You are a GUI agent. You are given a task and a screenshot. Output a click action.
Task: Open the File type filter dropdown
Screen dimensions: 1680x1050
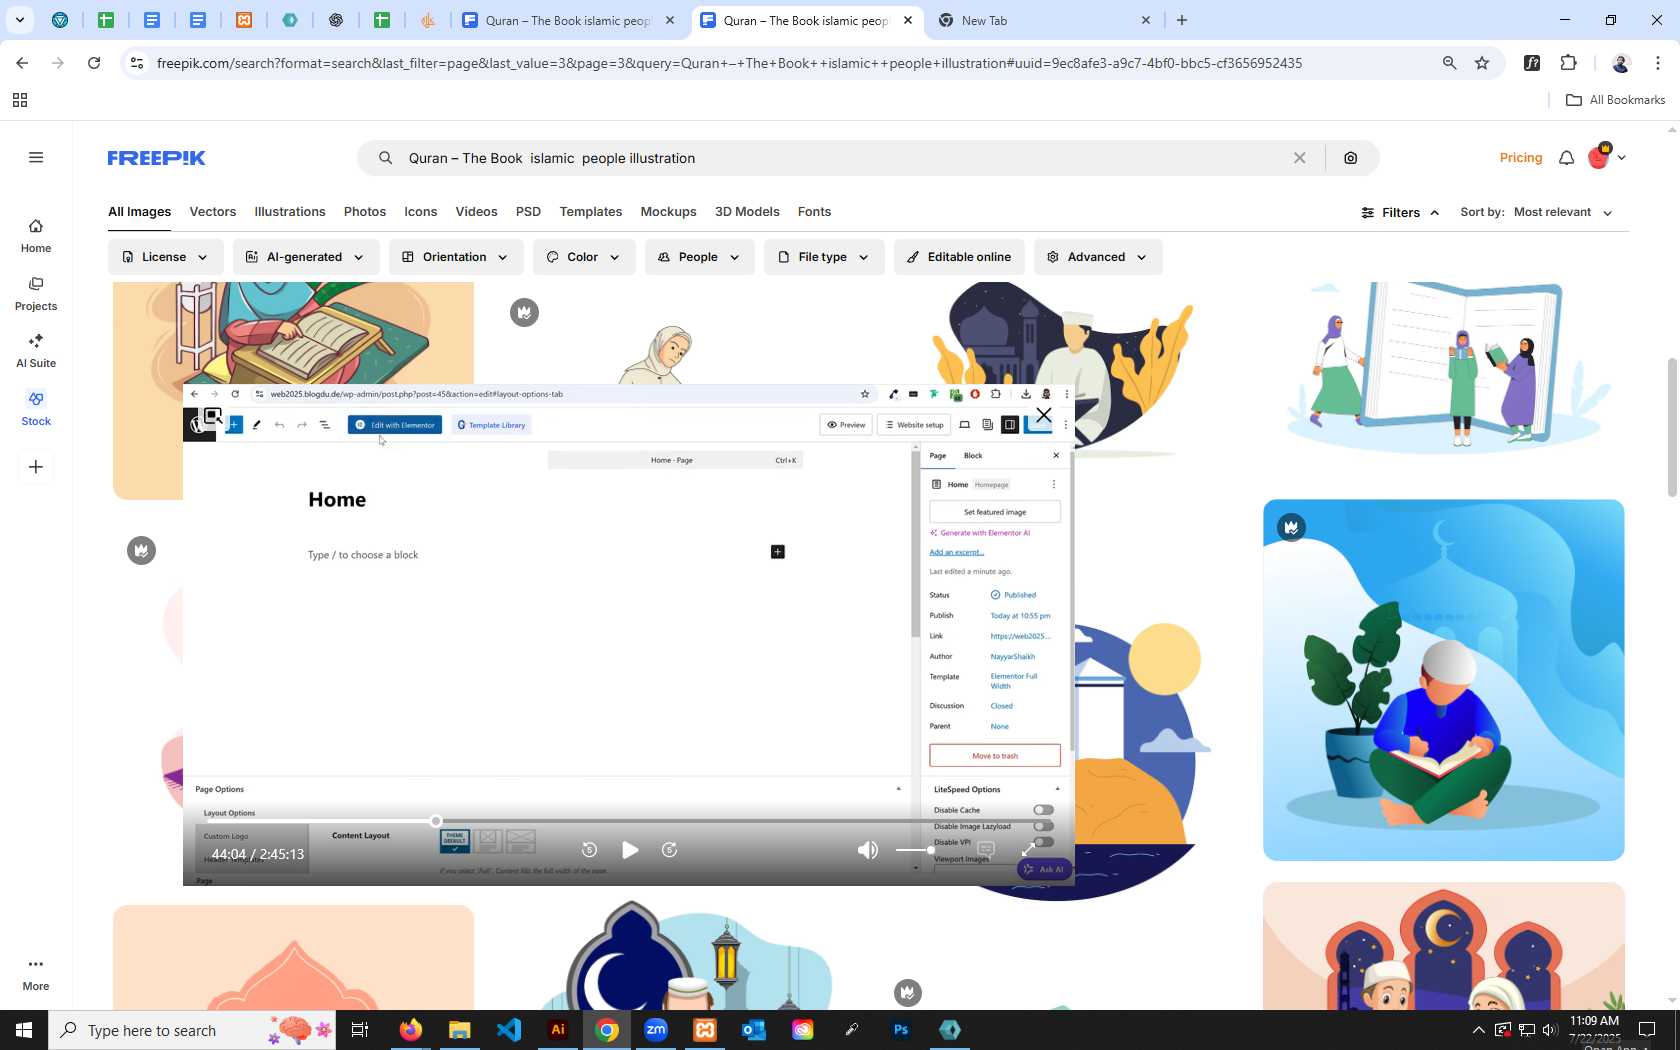823,257
